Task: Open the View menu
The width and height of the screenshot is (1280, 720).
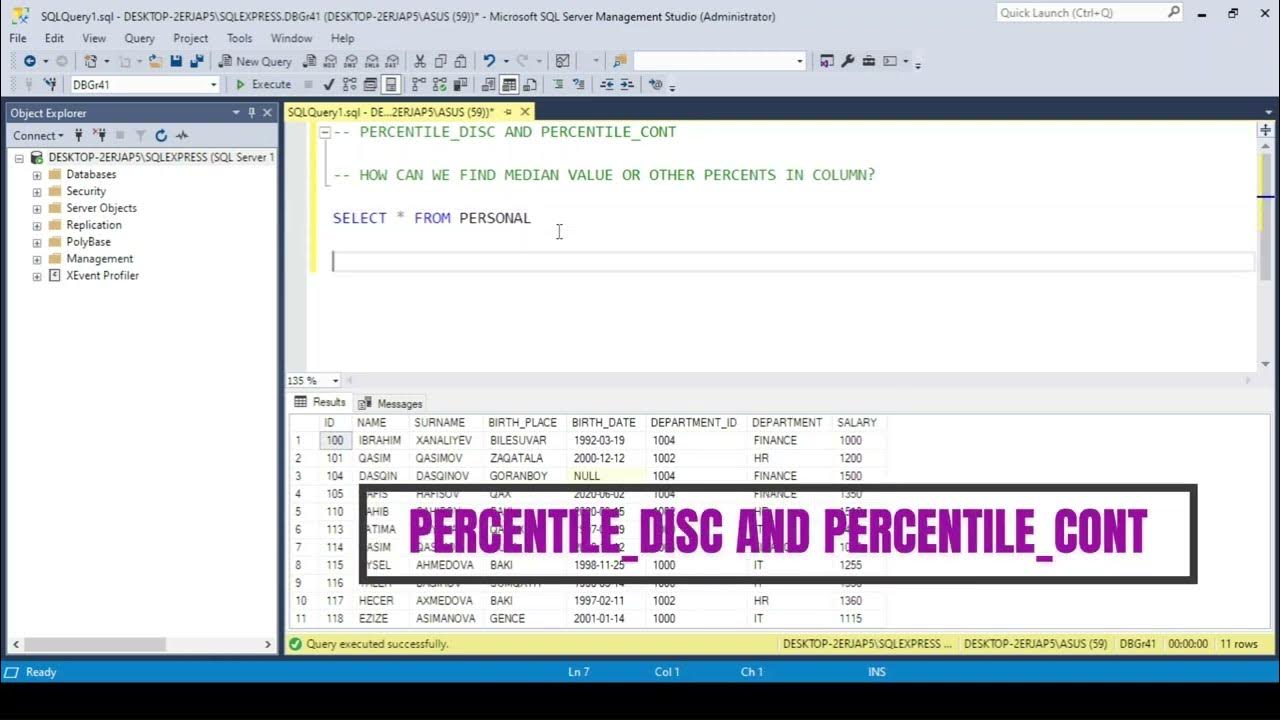Action: [94, 38]
